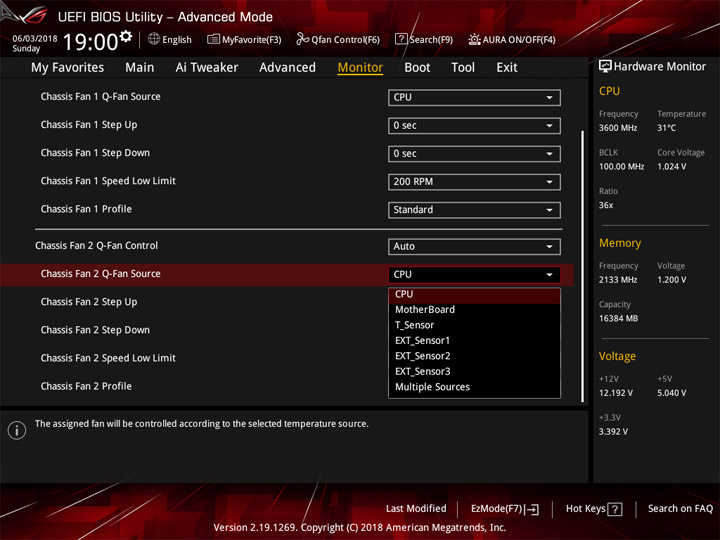This screenshot has width=720, height=540.
Task: Click the +3.3V value 3.392 V
Action: (613, 432)
